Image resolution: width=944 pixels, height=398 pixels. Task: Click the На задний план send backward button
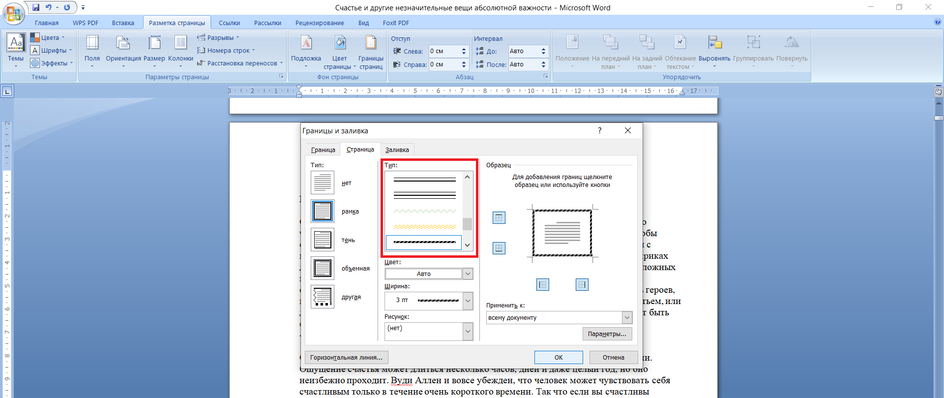point(647,51)
